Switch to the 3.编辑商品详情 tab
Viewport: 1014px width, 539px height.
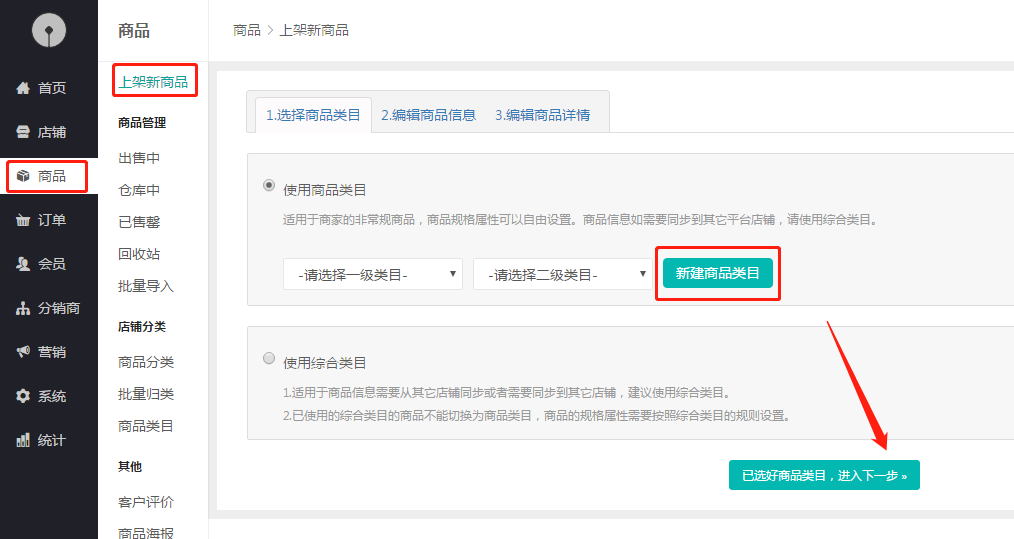(x=542, y=115)
